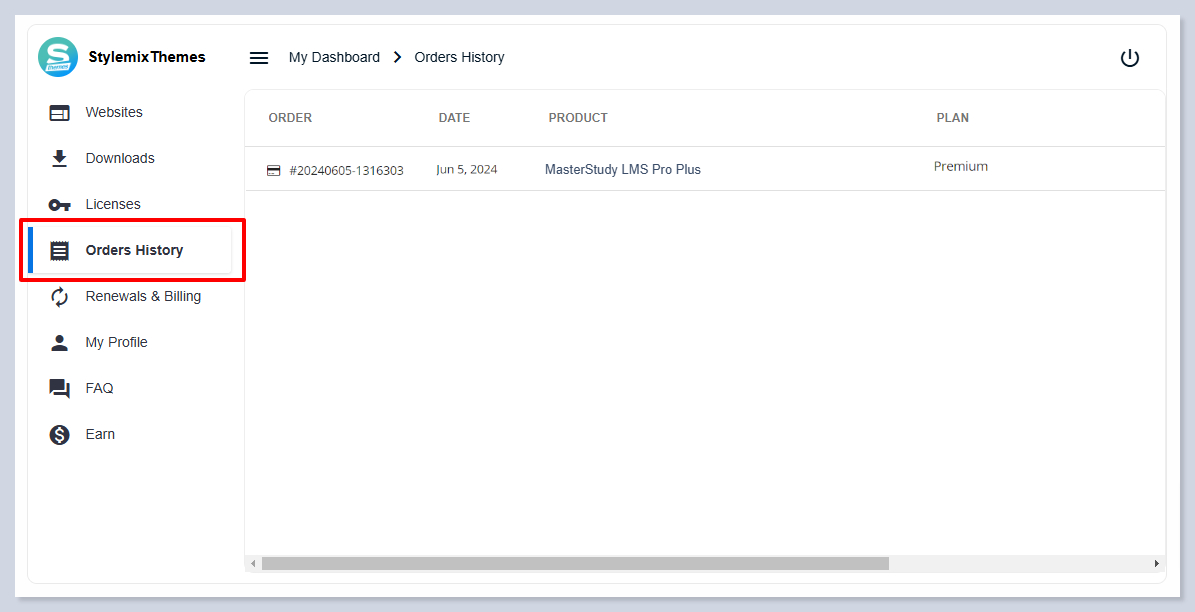Click the scrollbar right arrow
1195x612 pixels.
tap(1157, 564)
